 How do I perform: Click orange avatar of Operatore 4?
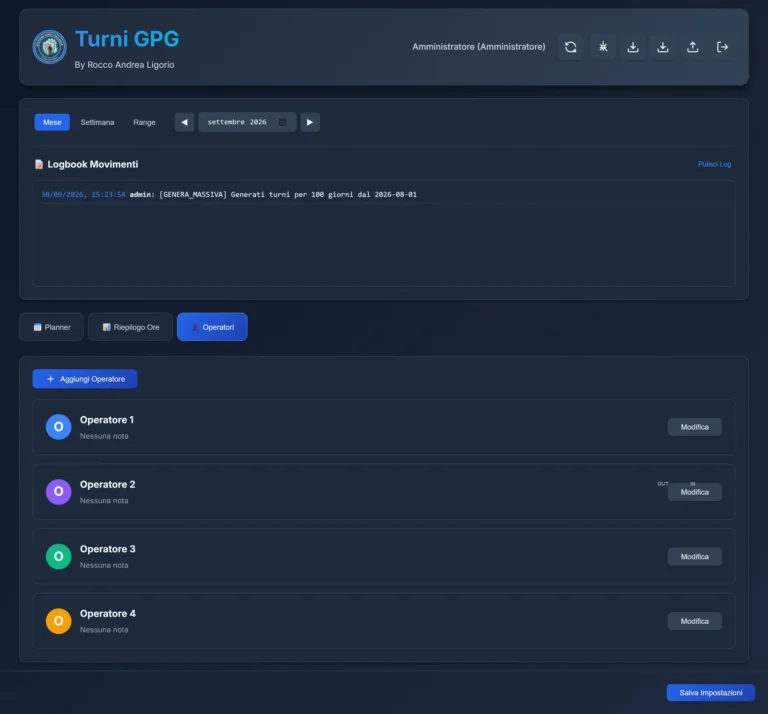pos(59,621)
